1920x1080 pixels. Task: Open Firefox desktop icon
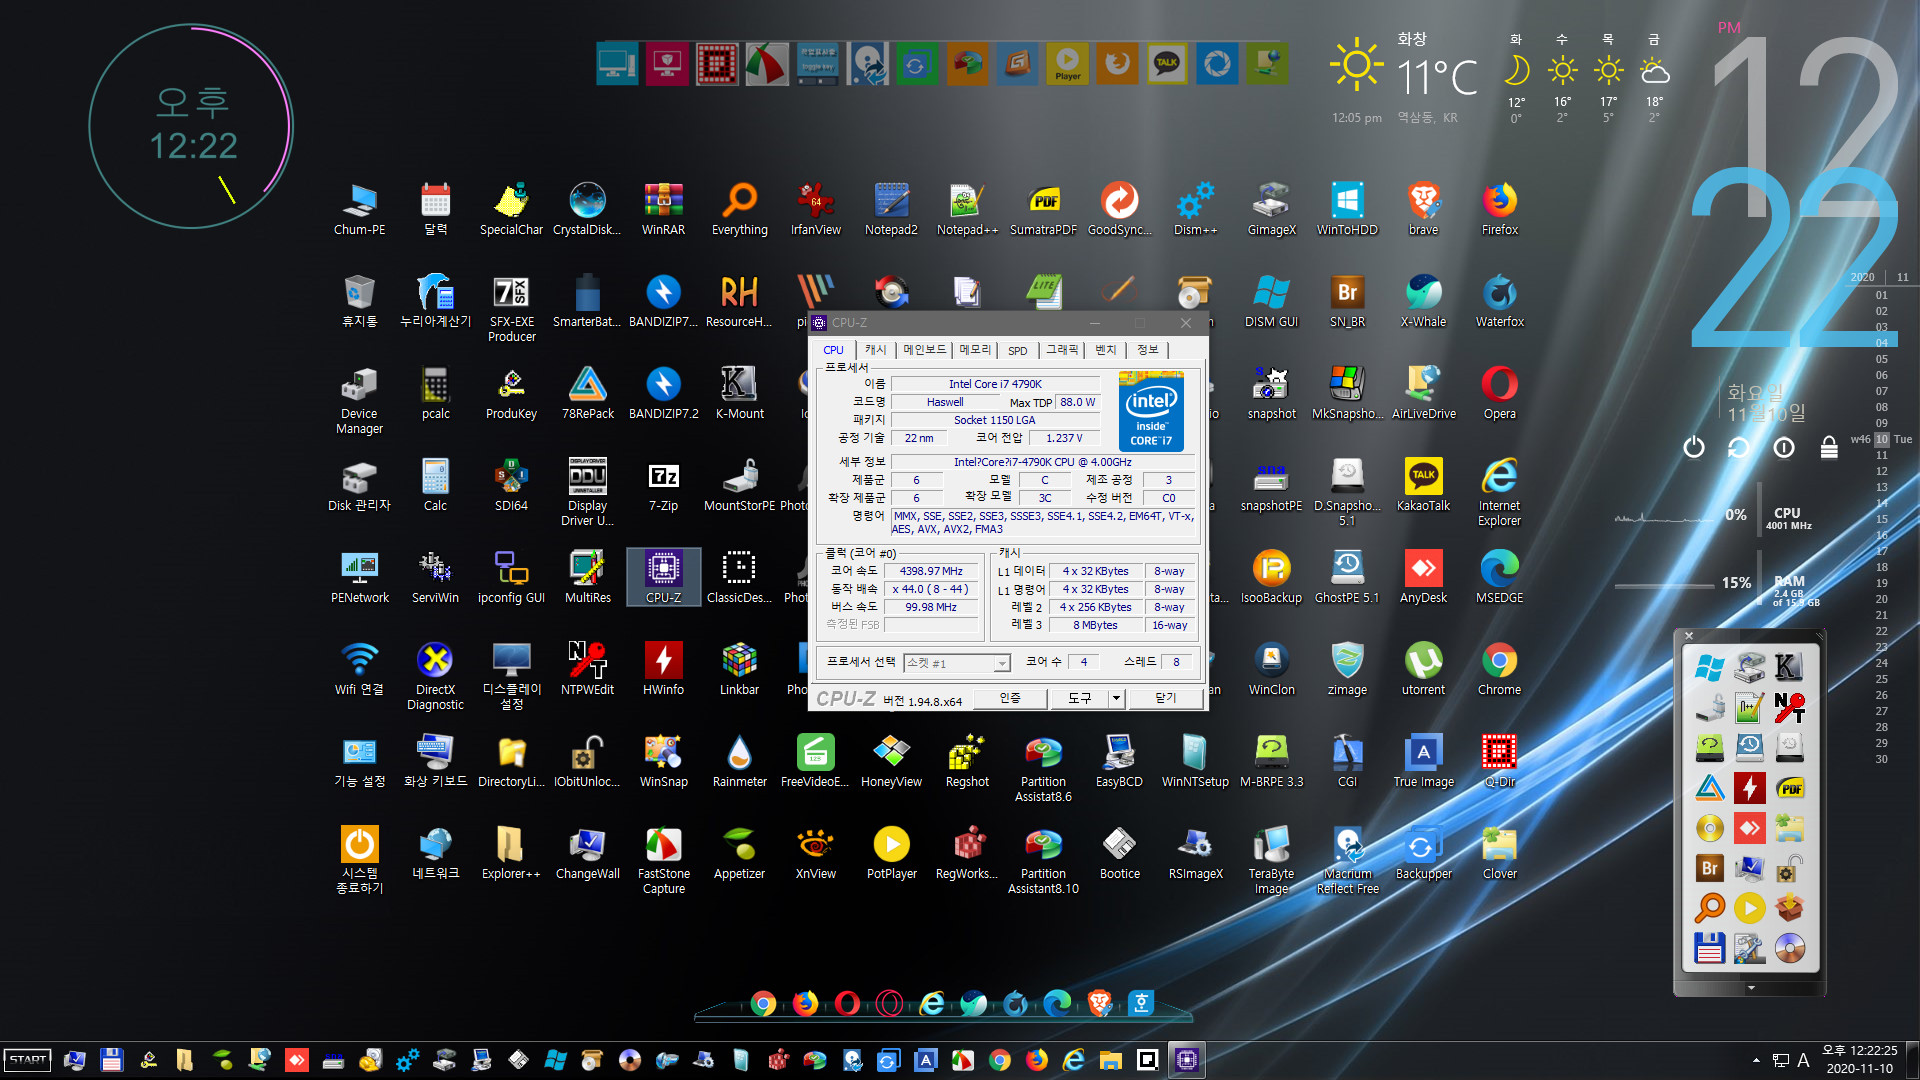[x=1500, y=208]
